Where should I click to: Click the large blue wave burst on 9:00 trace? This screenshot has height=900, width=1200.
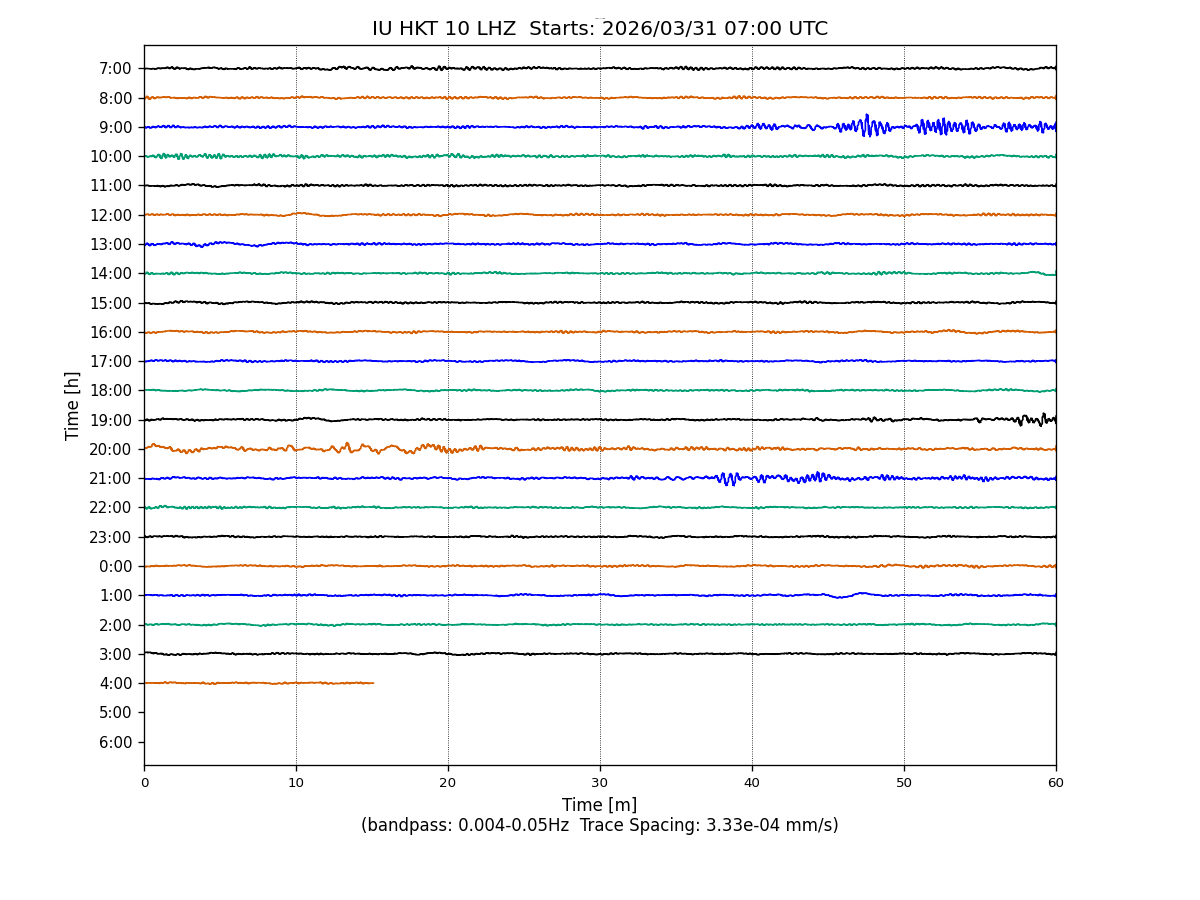(x=868, y=126)
